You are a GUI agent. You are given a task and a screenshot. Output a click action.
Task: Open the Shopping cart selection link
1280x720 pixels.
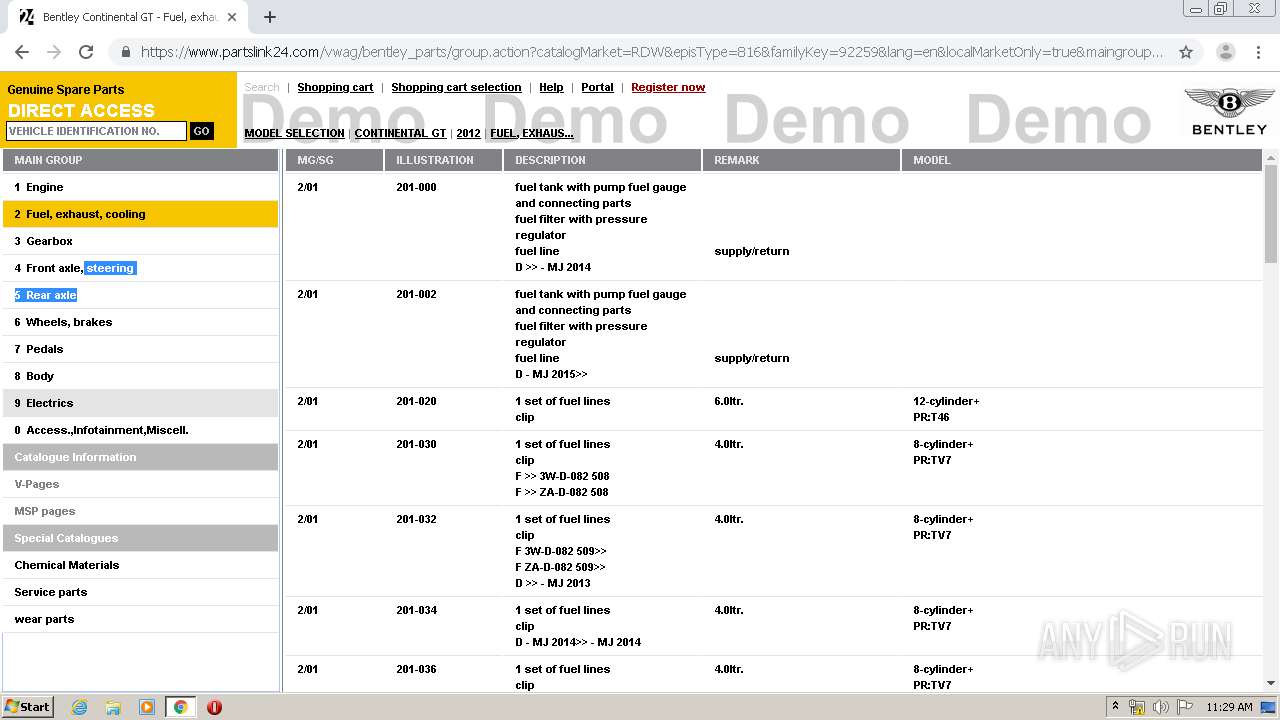(x=456, y=87)
